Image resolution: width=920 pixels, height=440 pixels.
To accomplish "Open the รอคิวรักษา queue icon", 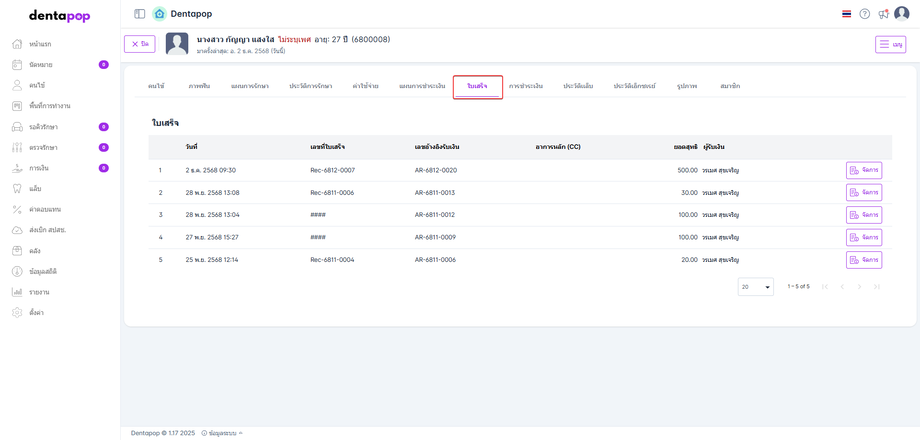I will coord(17,127).
